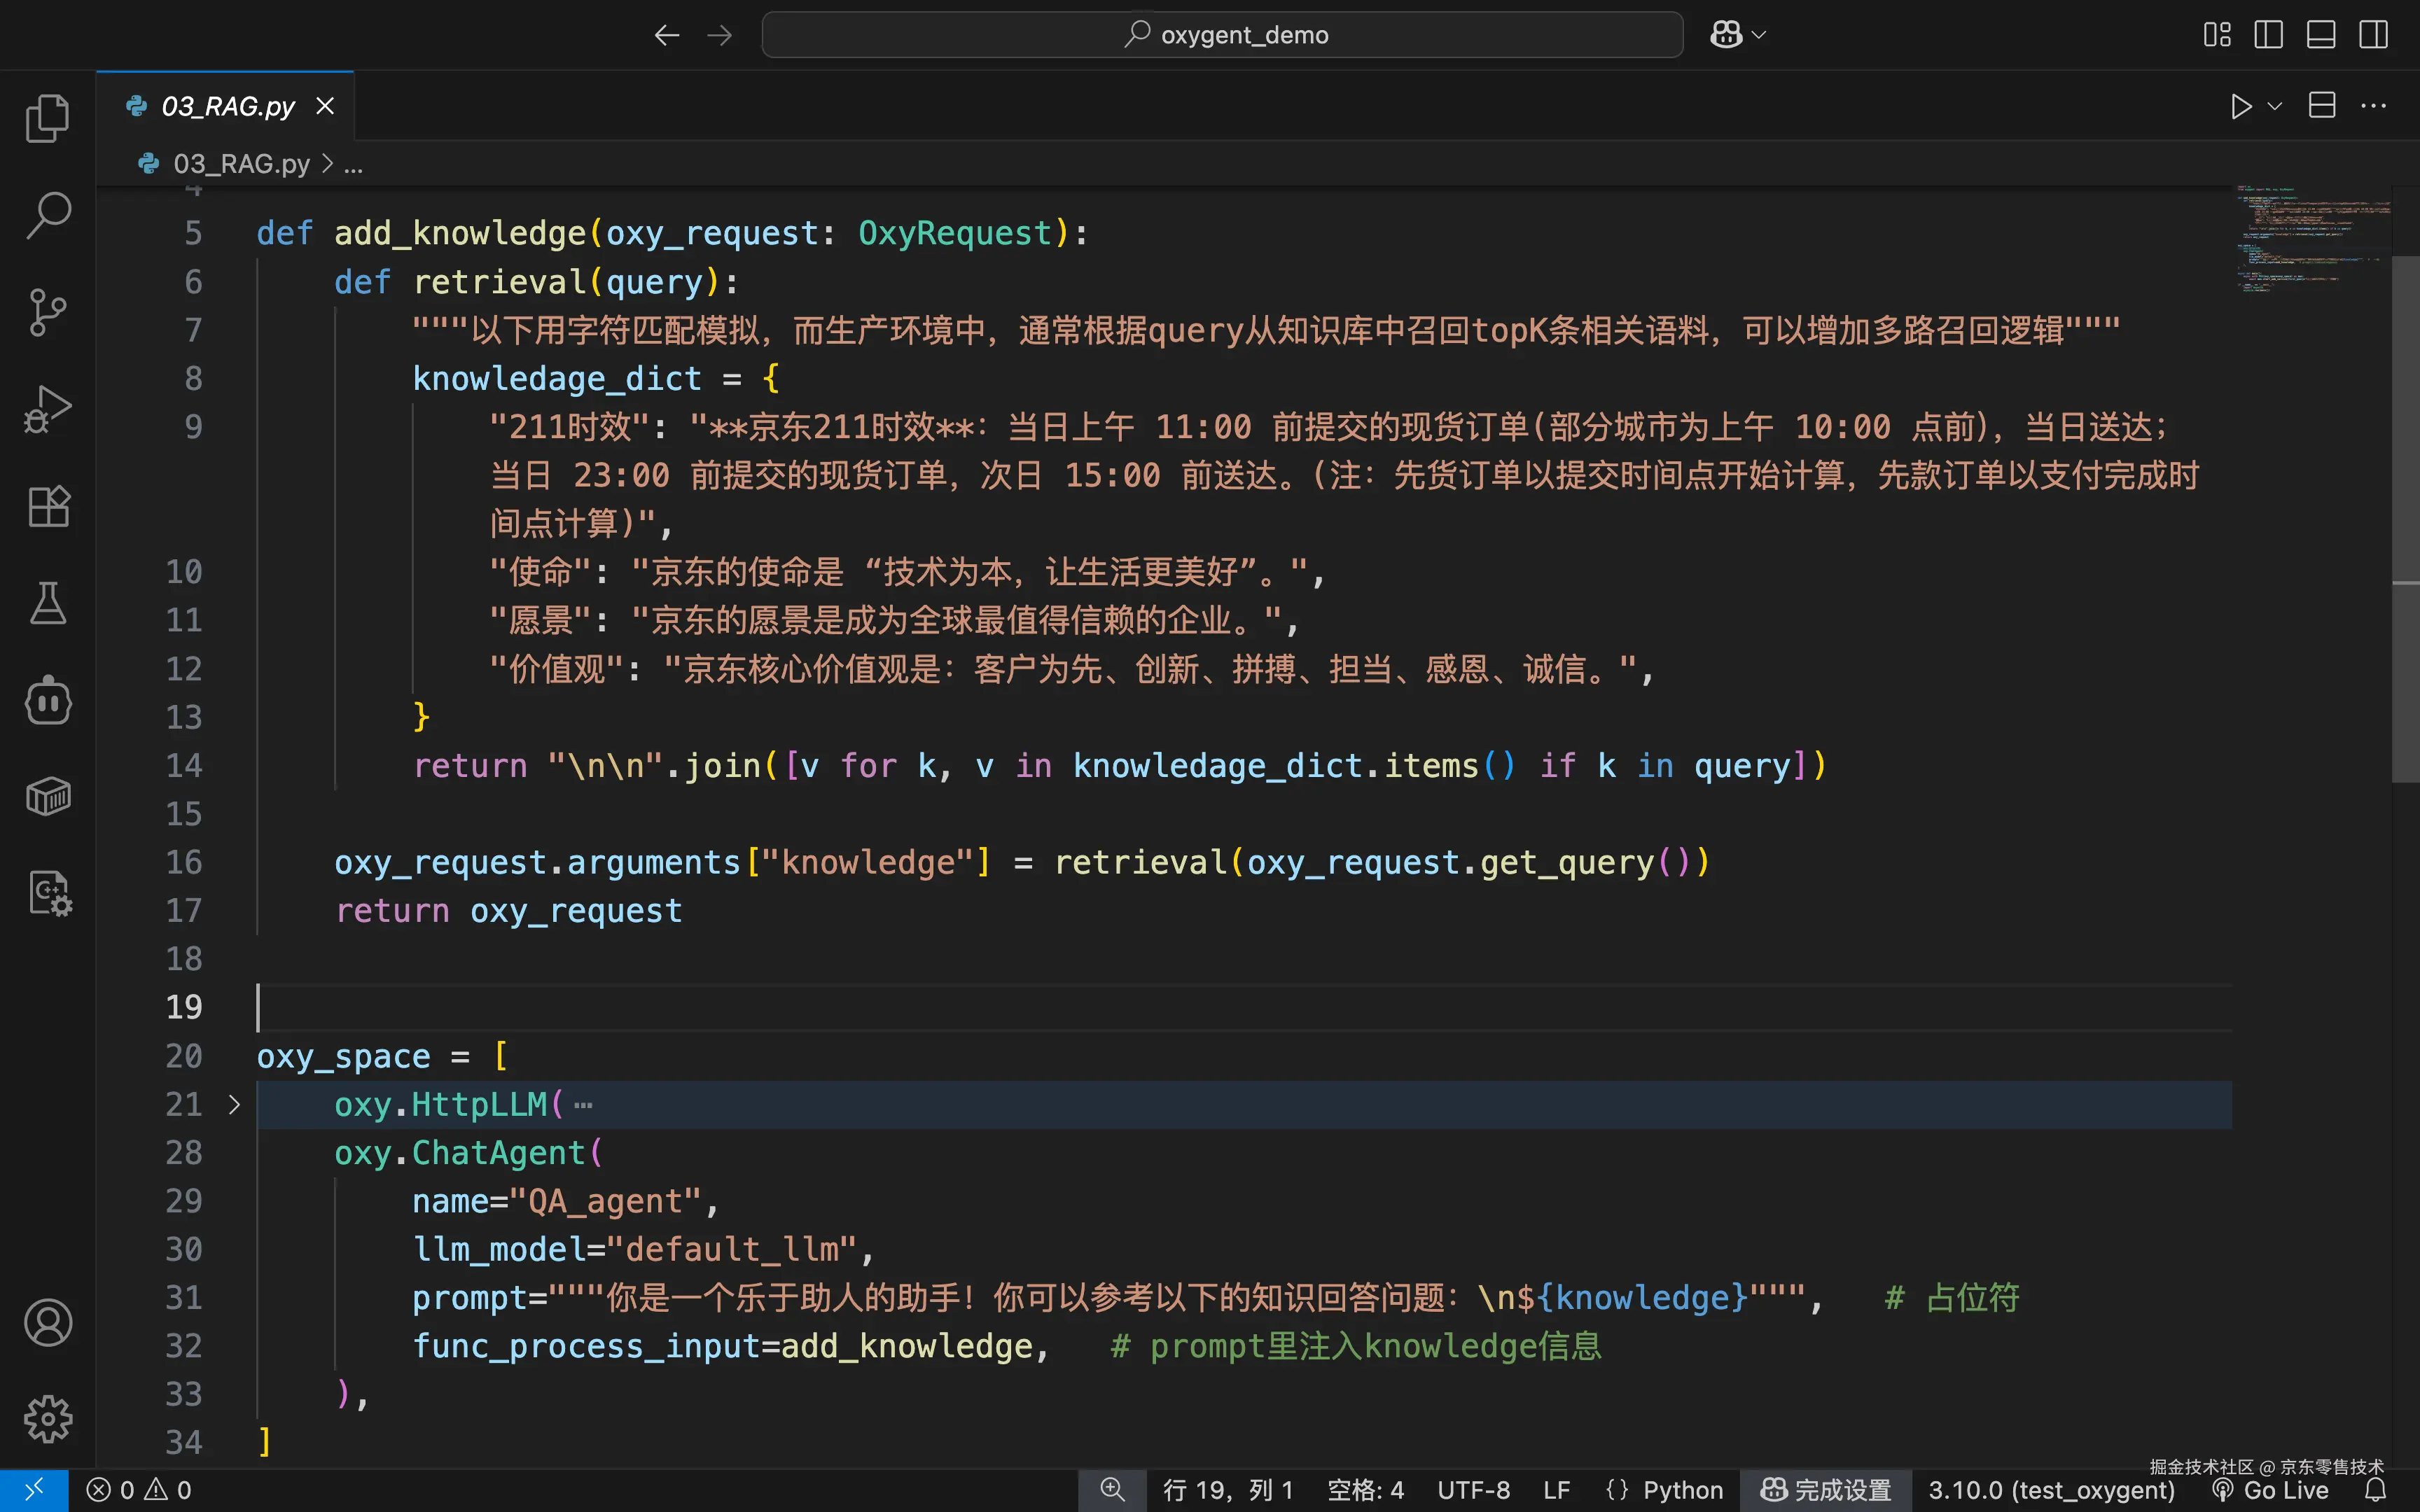Open the Extensions view

pyautogui.click(x=48, y=506)
